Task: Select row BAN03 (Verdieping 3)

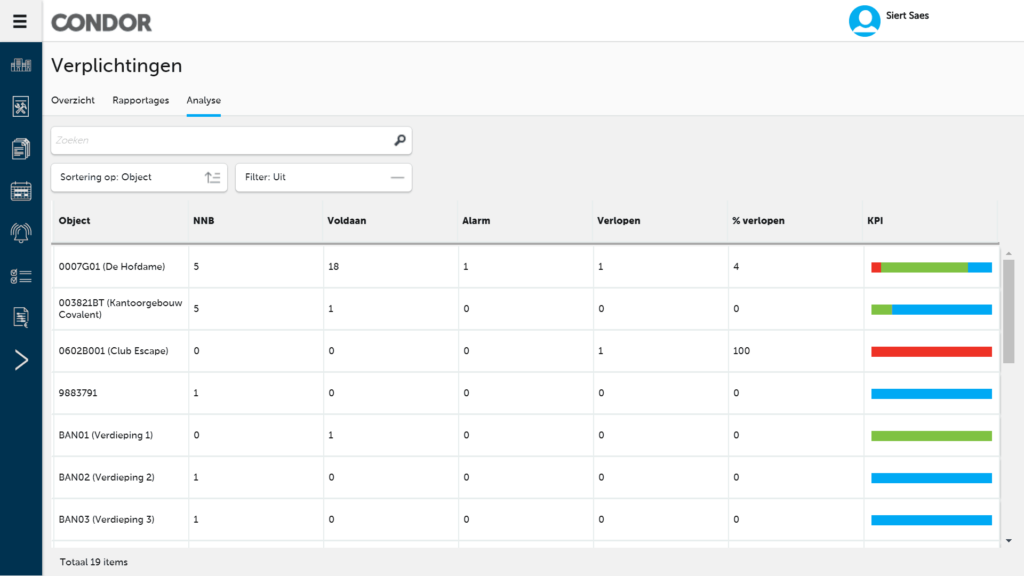Action: 525,520
